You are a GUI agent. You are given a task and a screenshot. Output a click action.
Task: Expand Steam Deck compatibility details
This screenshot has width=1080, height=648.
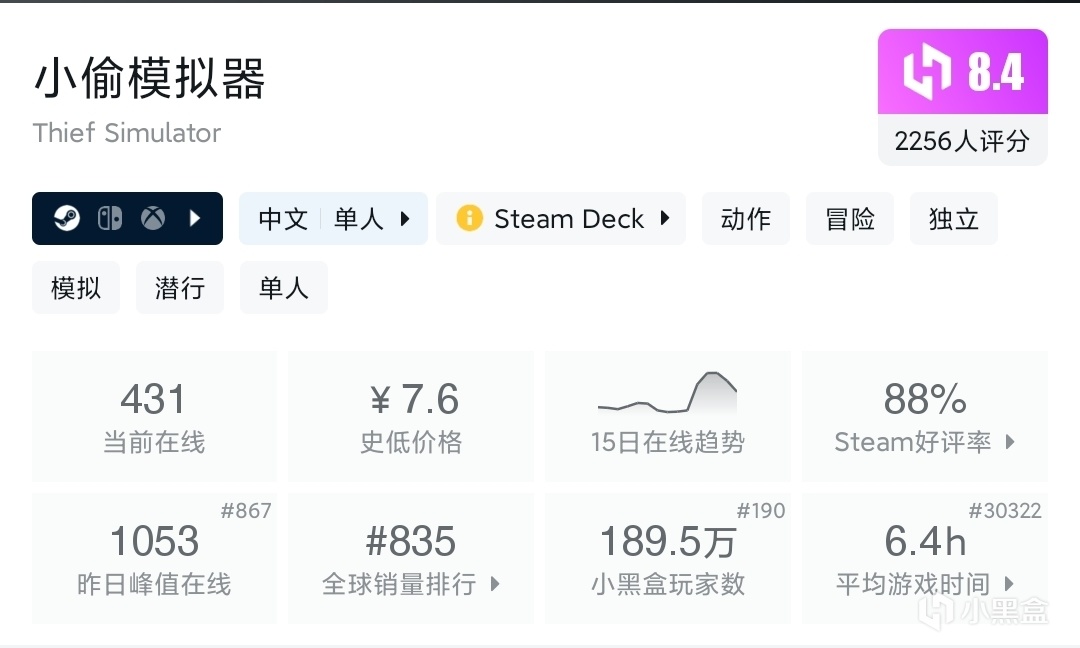pos(665,218)
